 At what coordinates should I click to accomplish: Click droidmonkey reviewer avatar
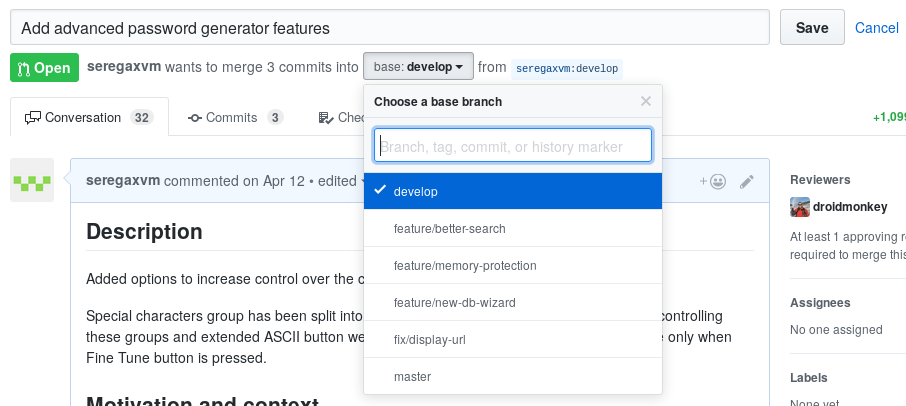click(800, 207)
